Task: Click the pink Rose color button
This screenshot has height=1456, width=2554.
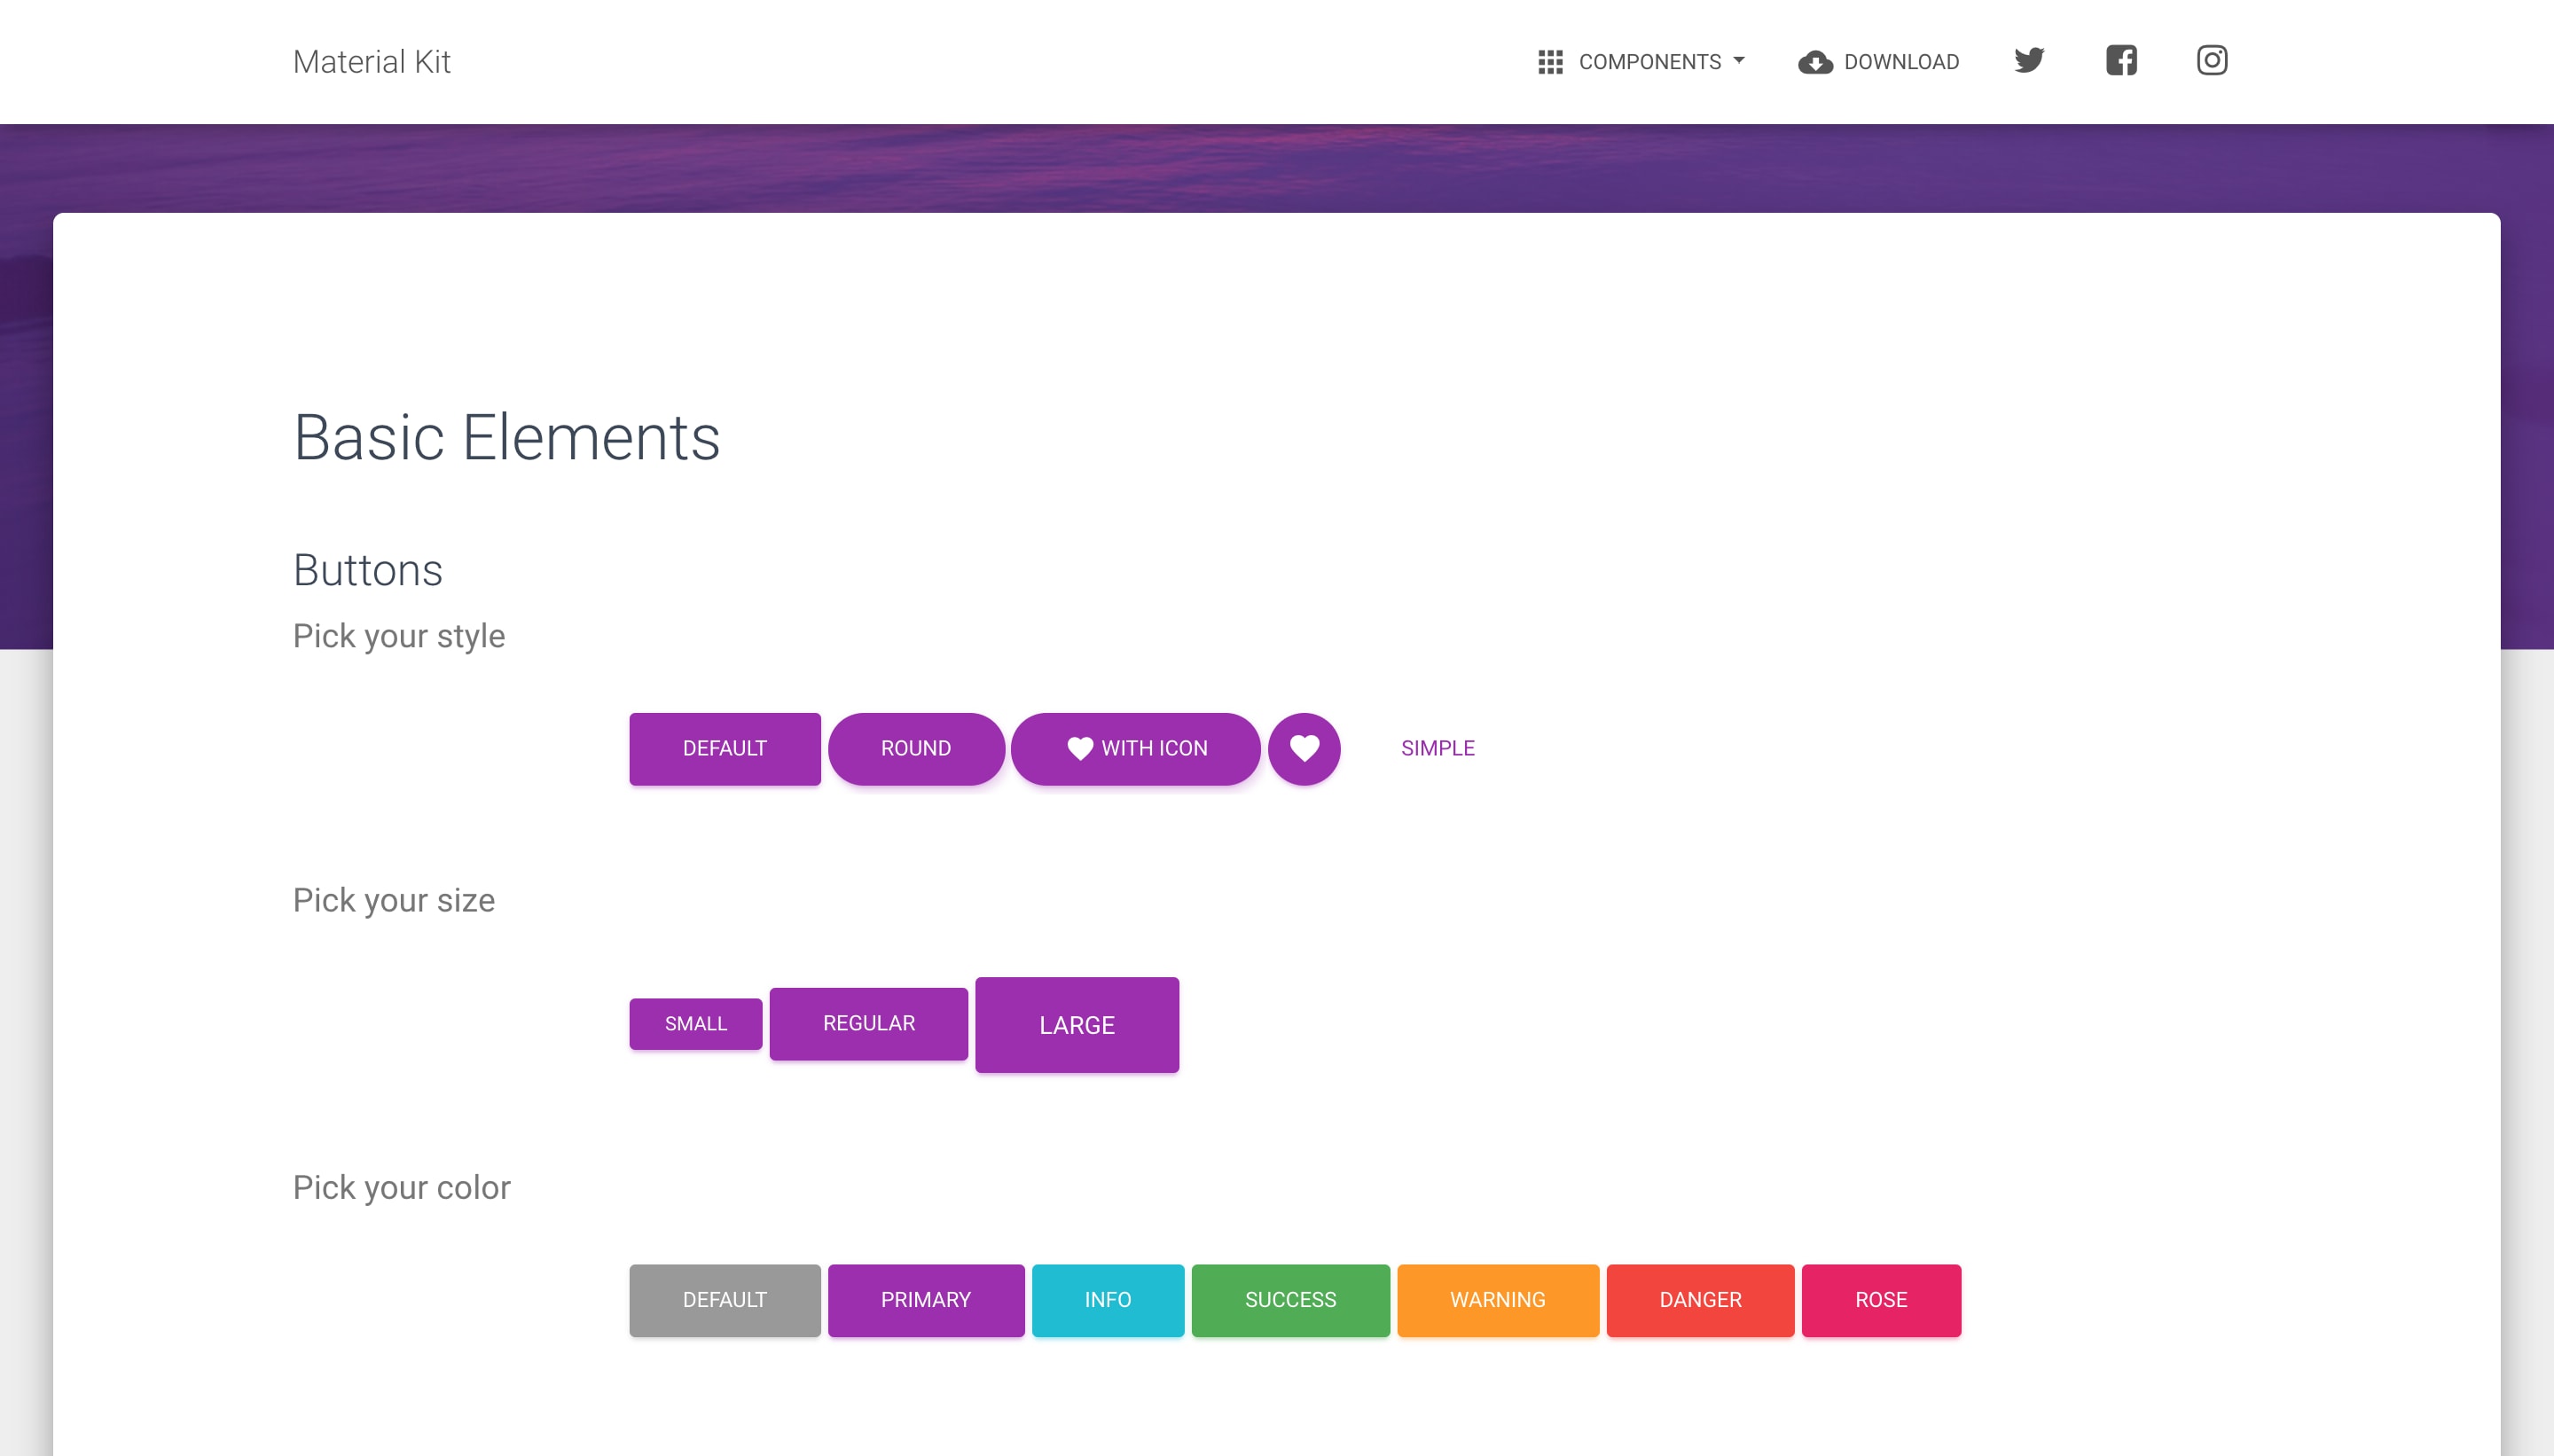Action: point(1880,1299)
